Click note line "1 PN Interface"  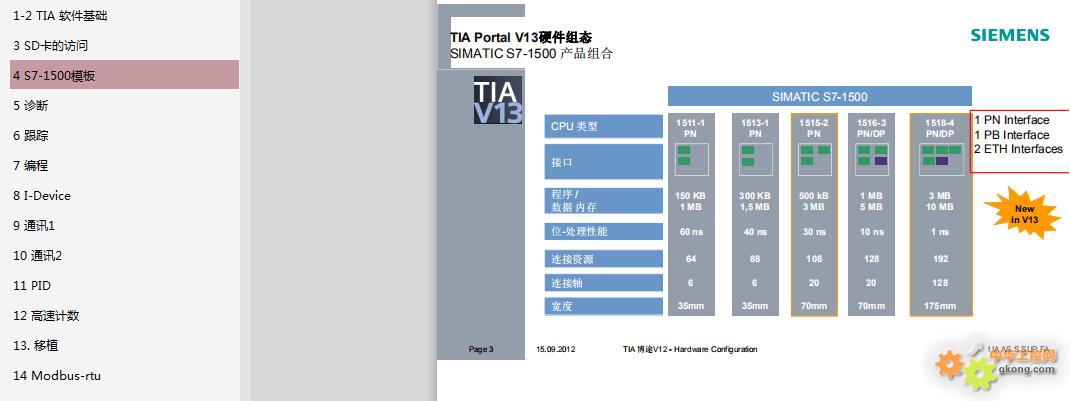point(1011,120)
